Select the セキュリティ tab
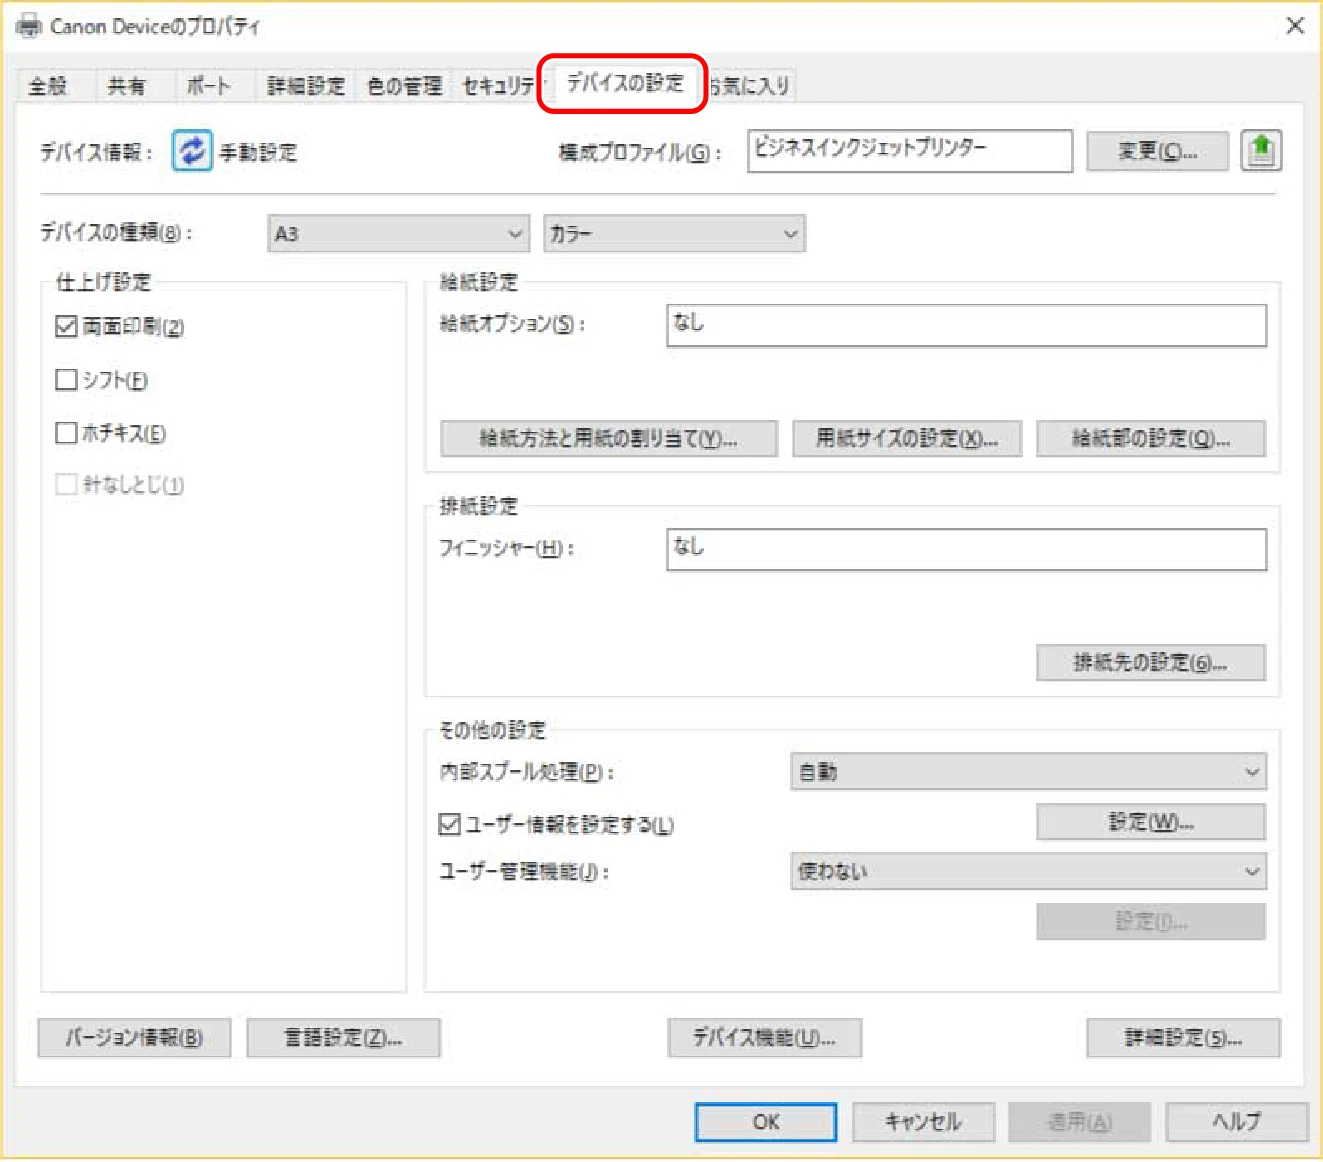 (497, 86)
